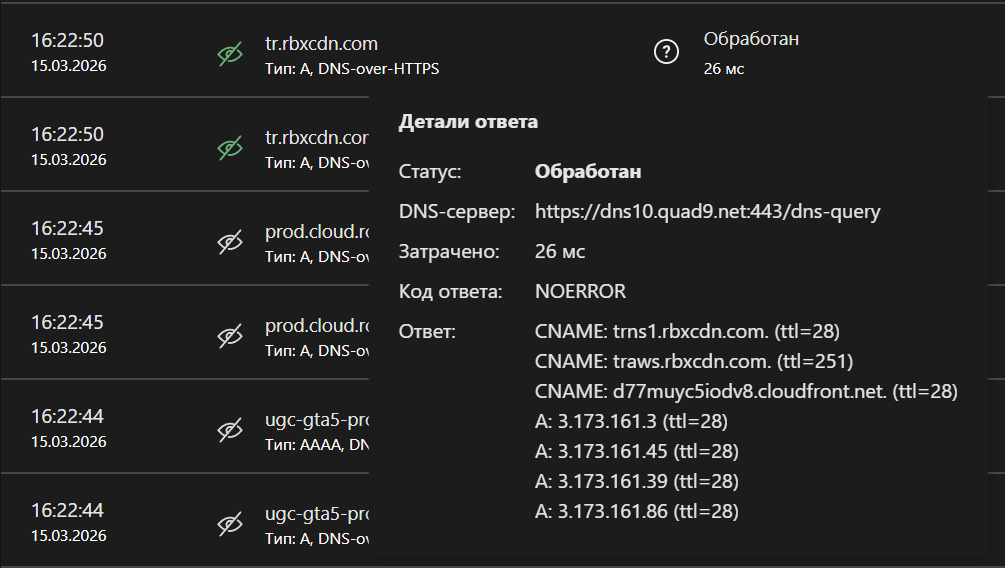Click the CNAME trns1.rbxcdn.com answer line

pos(686,331)
